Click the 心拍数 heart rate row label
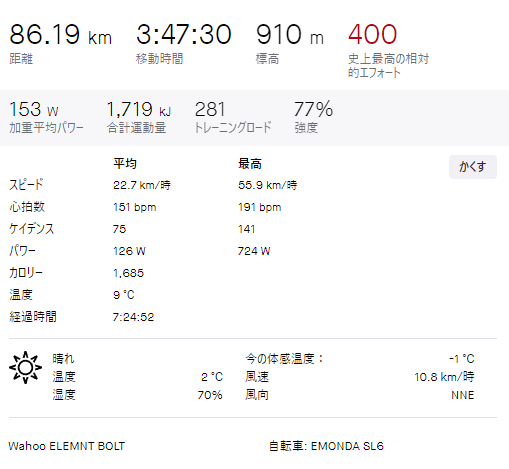This screenshot has width=509, height=469. (x=27, y=207)
